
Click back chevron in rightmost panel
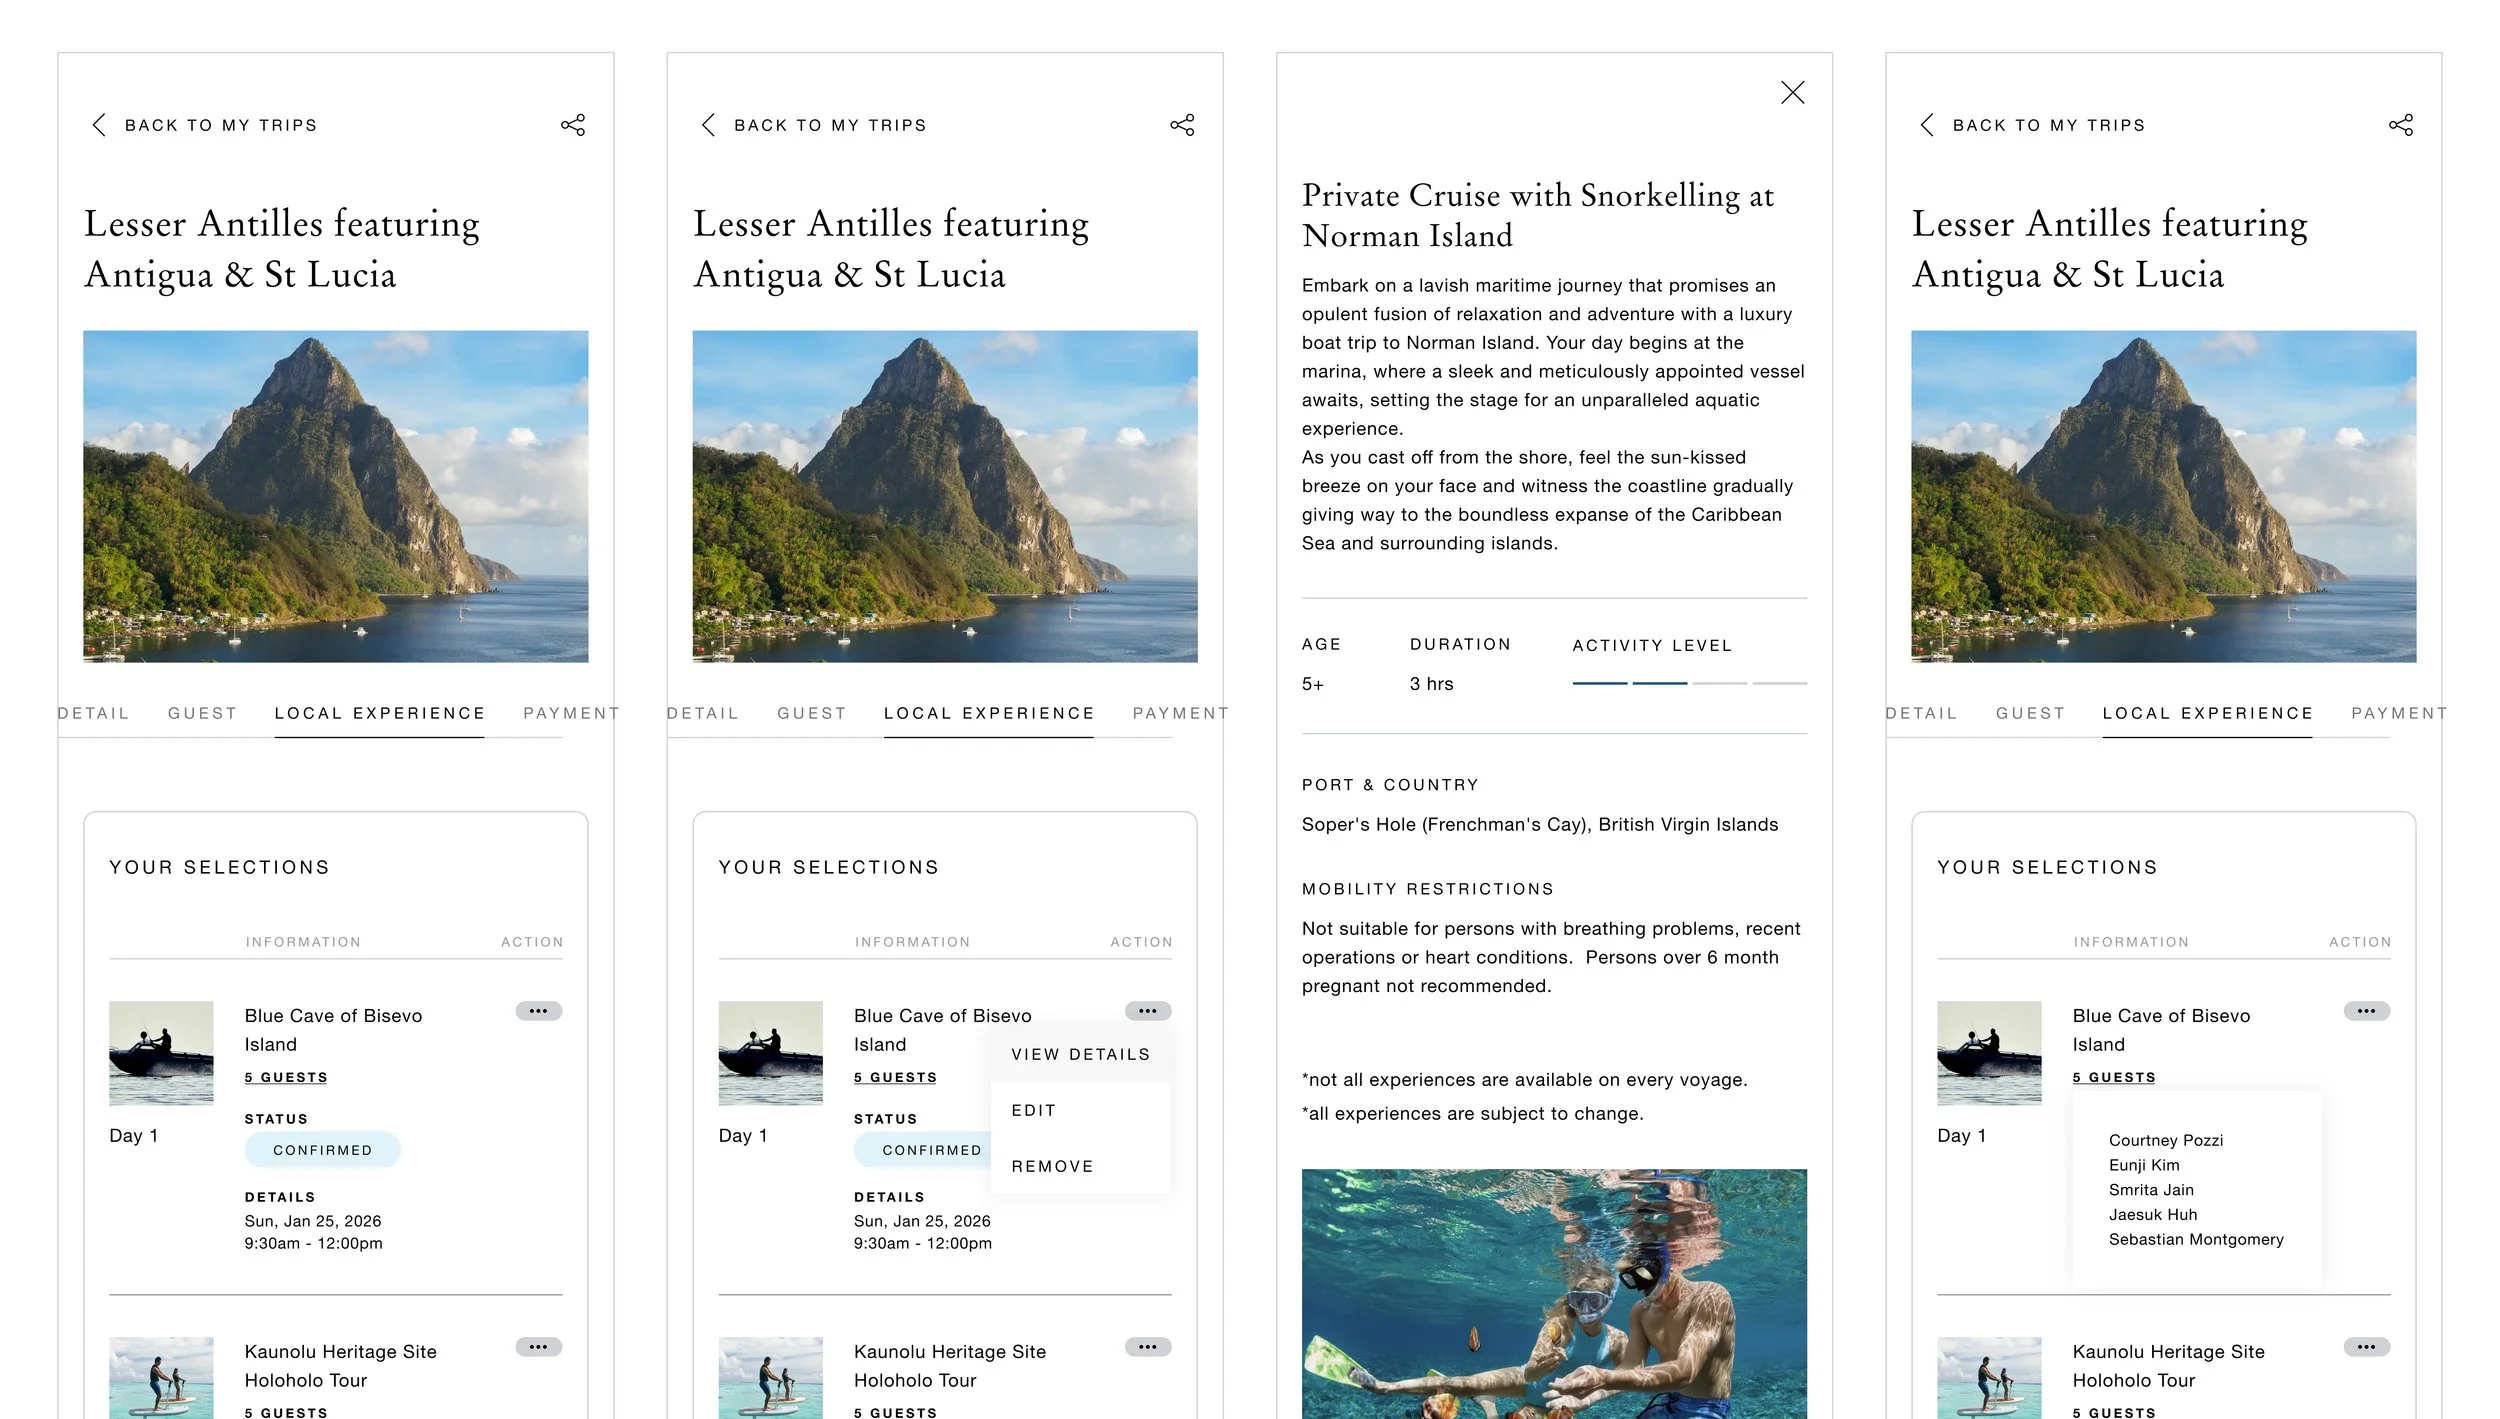[x=1927, y=125]
